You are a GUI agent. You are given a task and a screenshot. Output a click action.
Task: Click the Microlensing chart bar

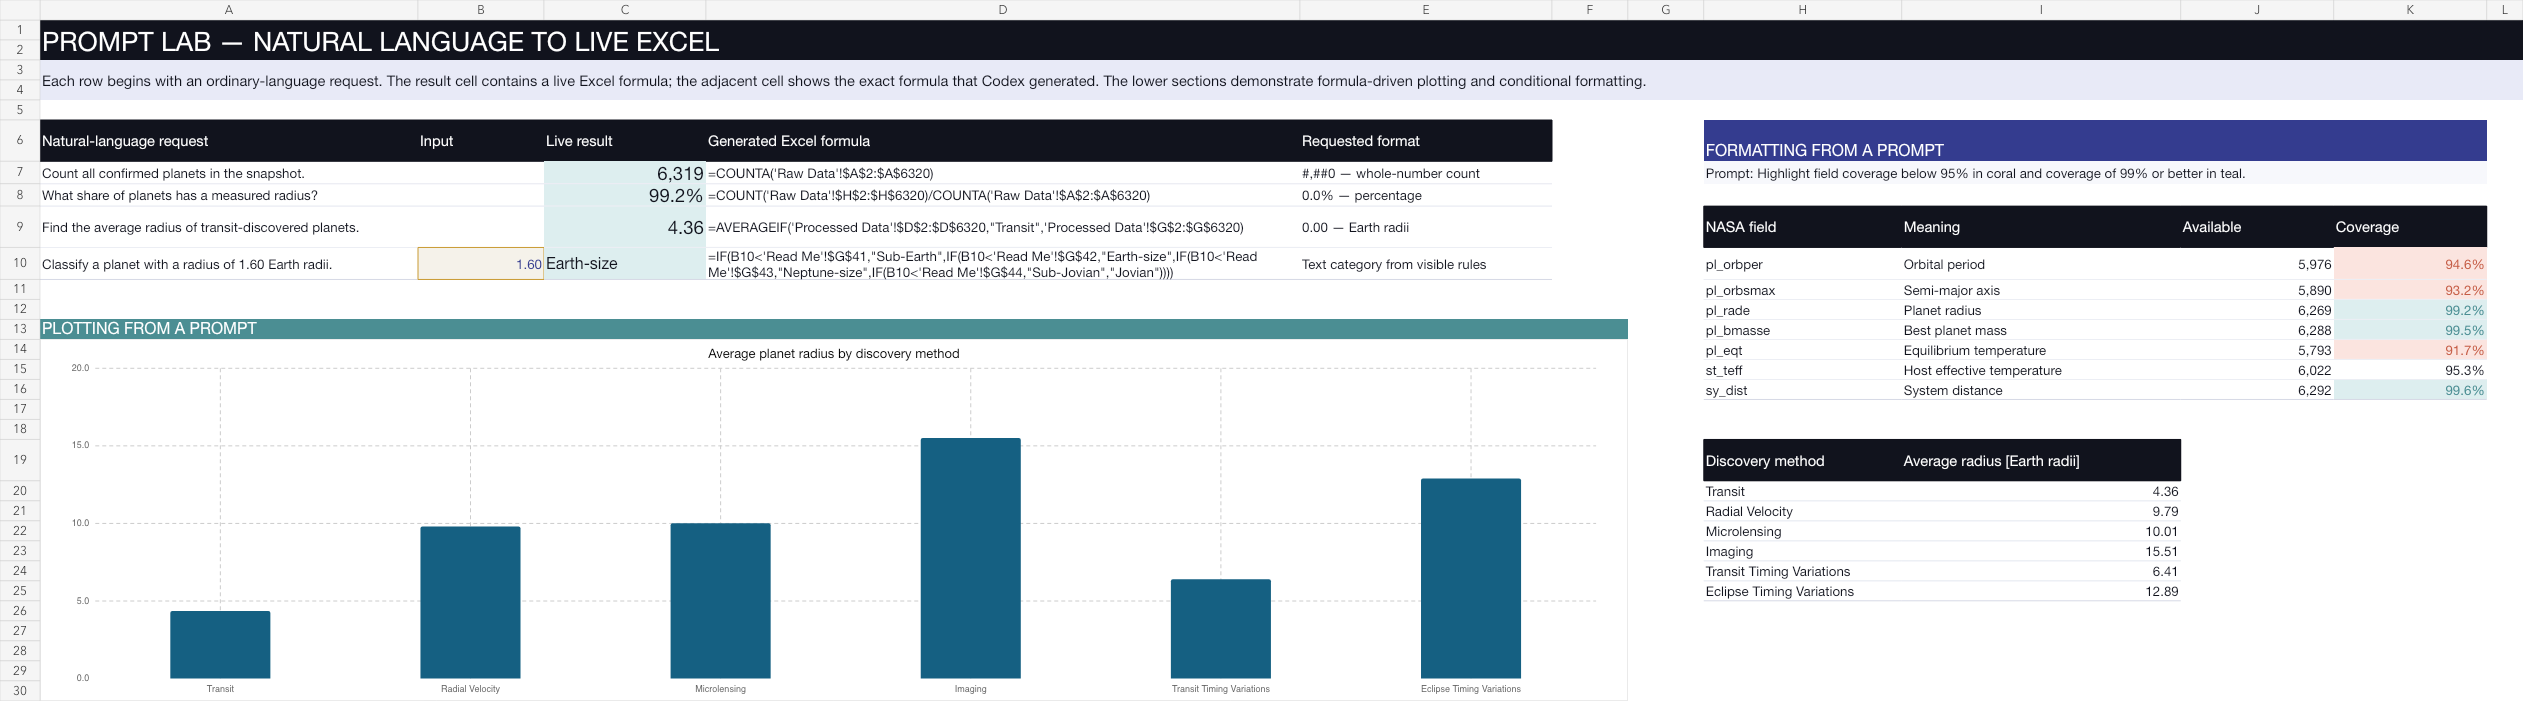click(720, 600)
